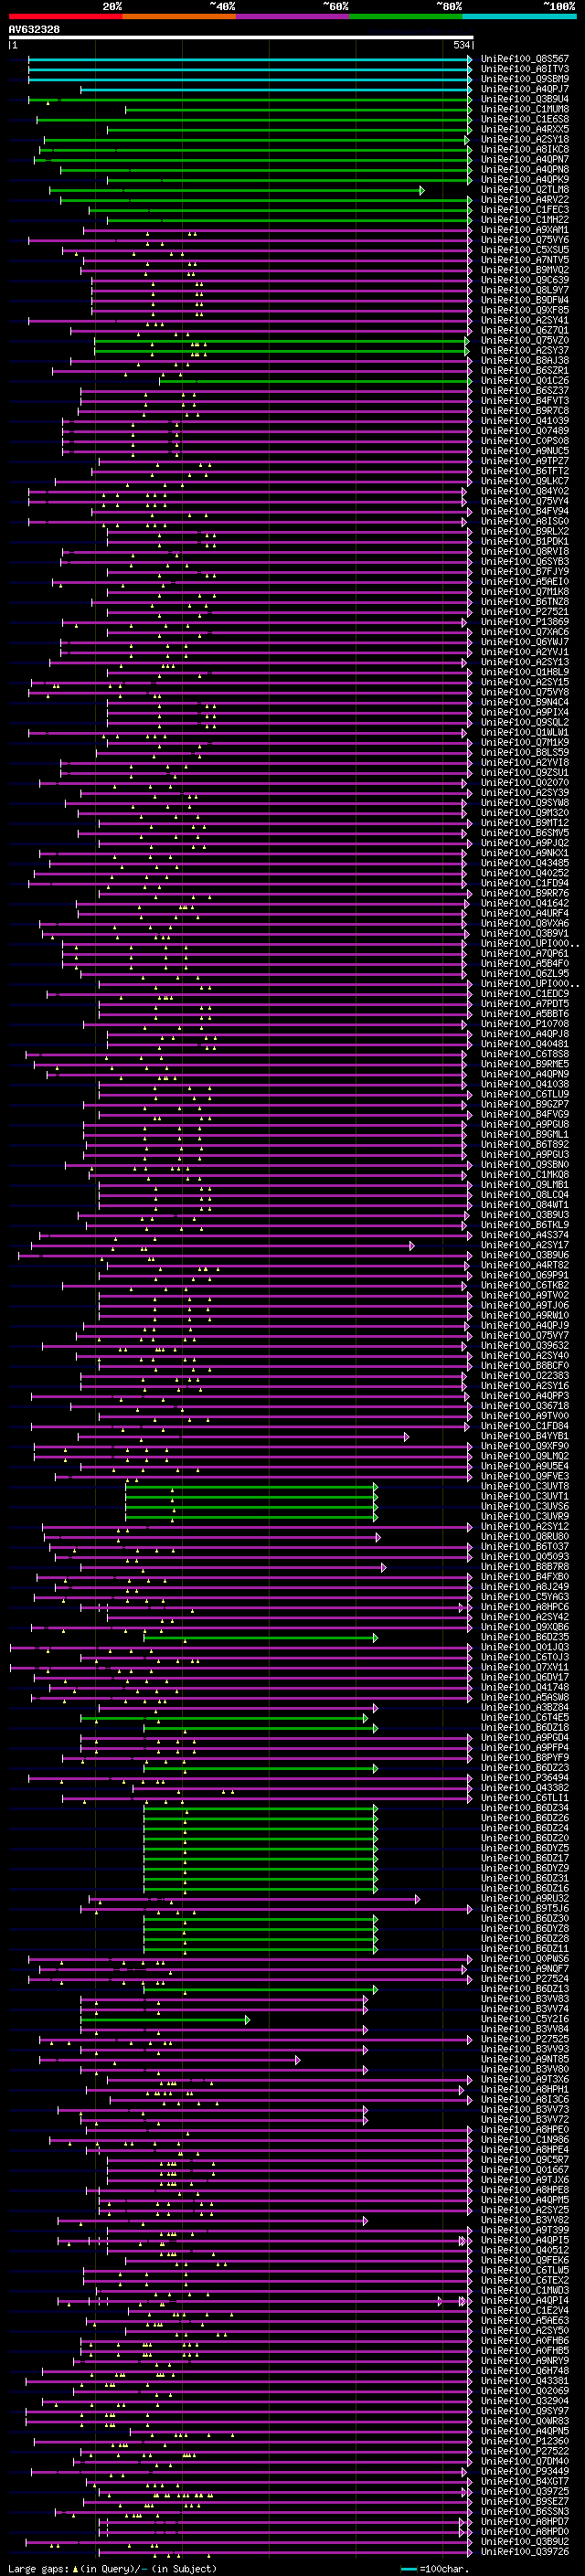585x2576 pixels.
Task: Select the UniRef100_Q75VZ0 label
Action: 525,341
